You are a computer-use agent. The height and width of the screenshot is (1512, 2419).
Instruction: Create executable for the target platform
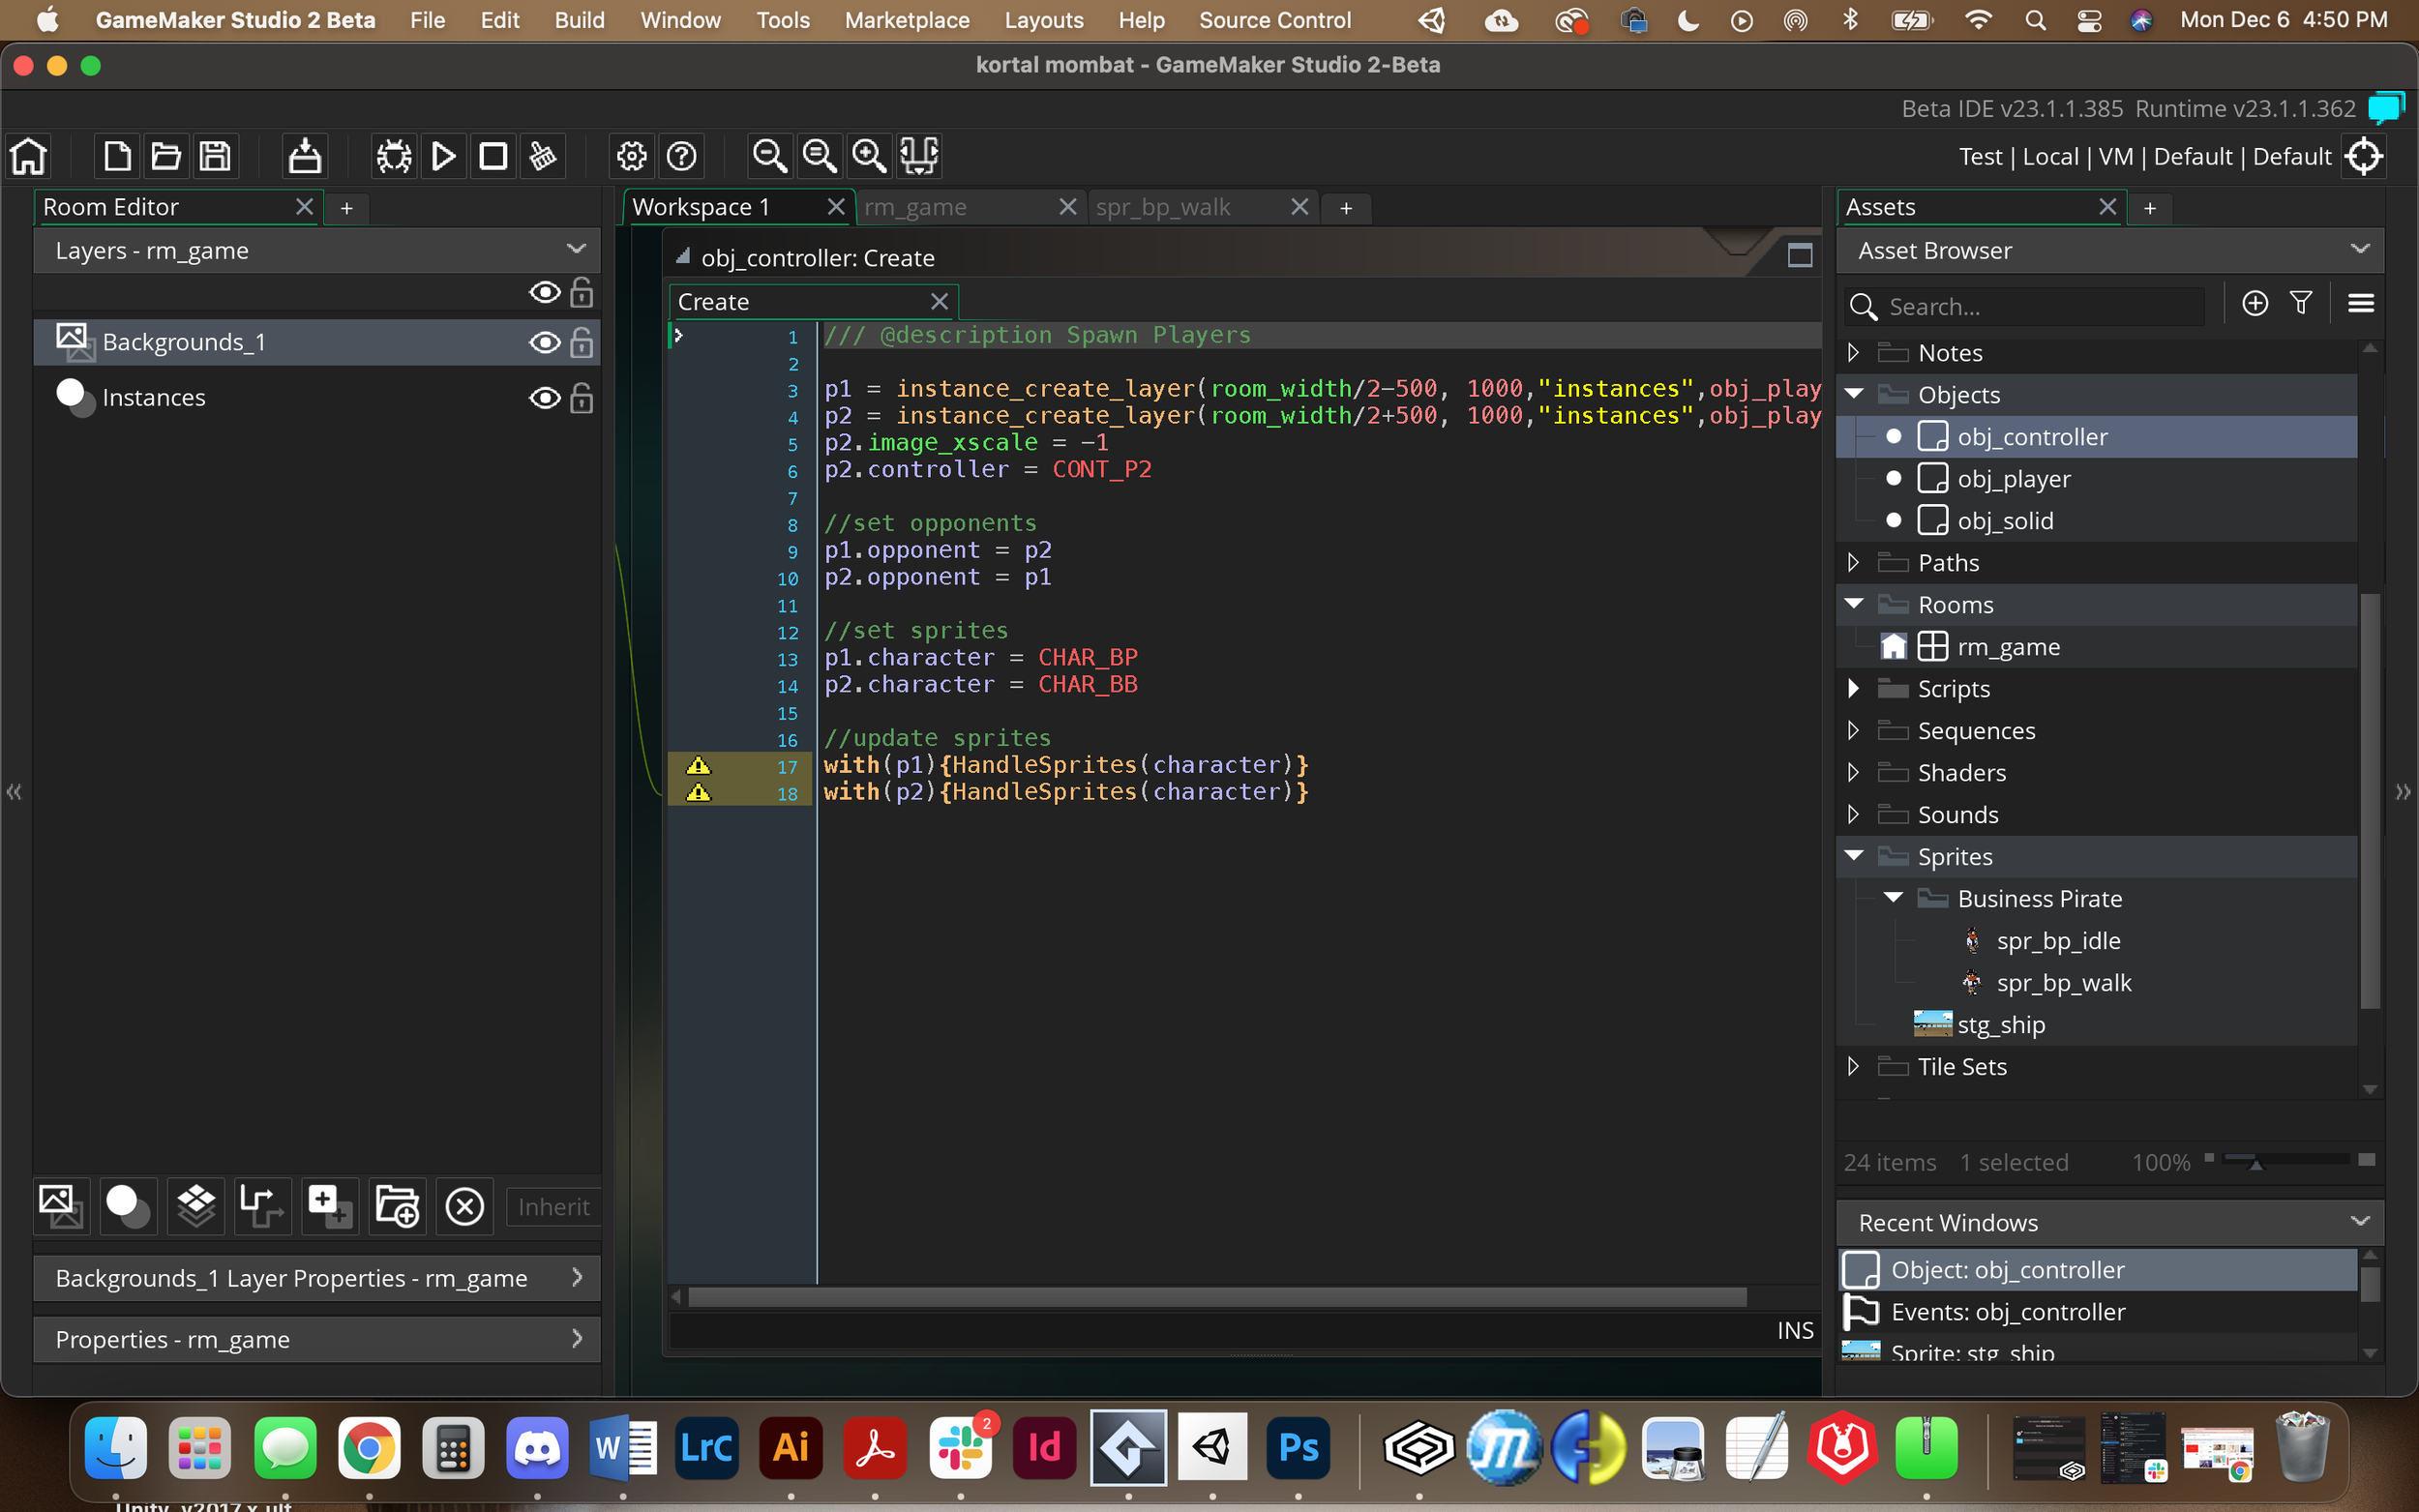tap(305, 156)
